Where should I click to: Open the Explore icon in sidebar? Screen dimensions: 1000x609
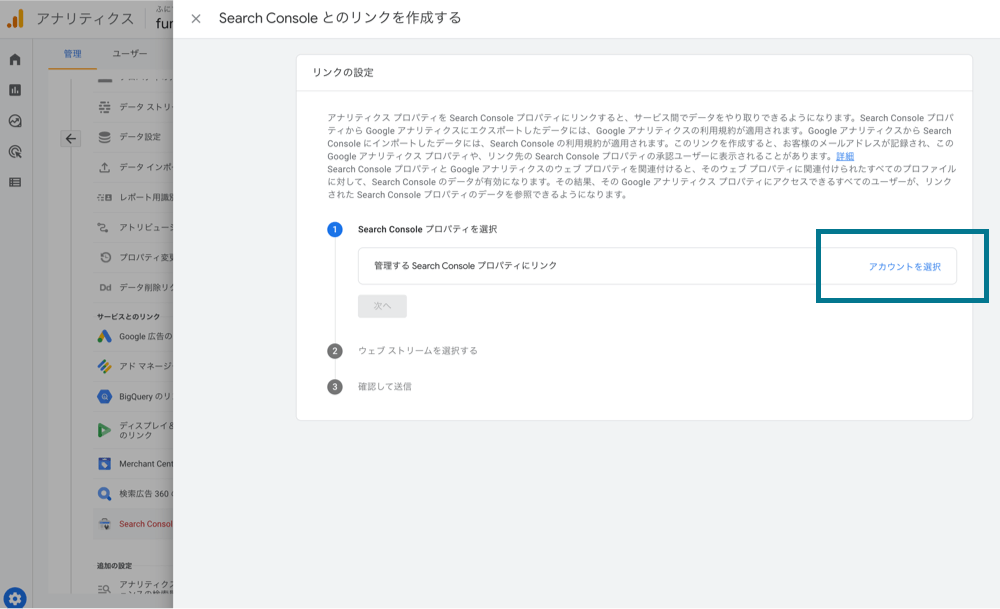[15, 121]
